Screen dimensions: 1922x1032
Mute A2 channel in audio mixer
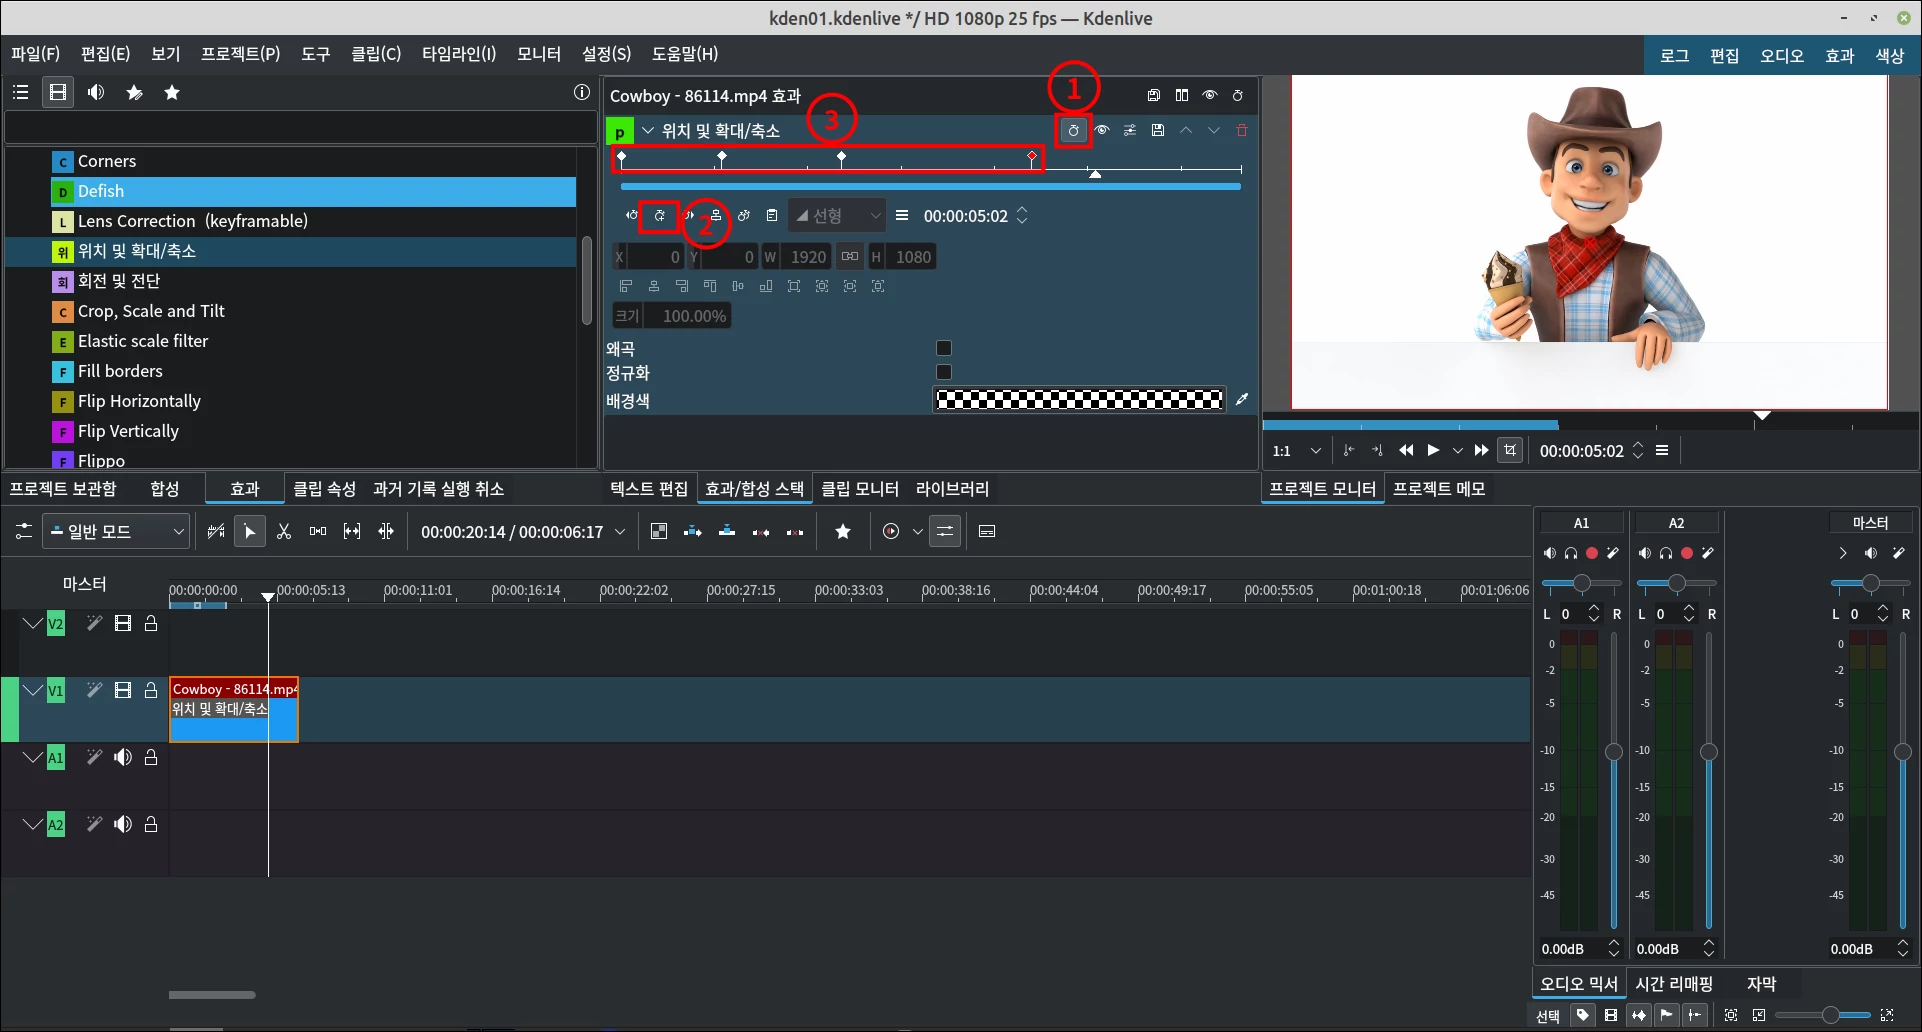(1645, 553)
